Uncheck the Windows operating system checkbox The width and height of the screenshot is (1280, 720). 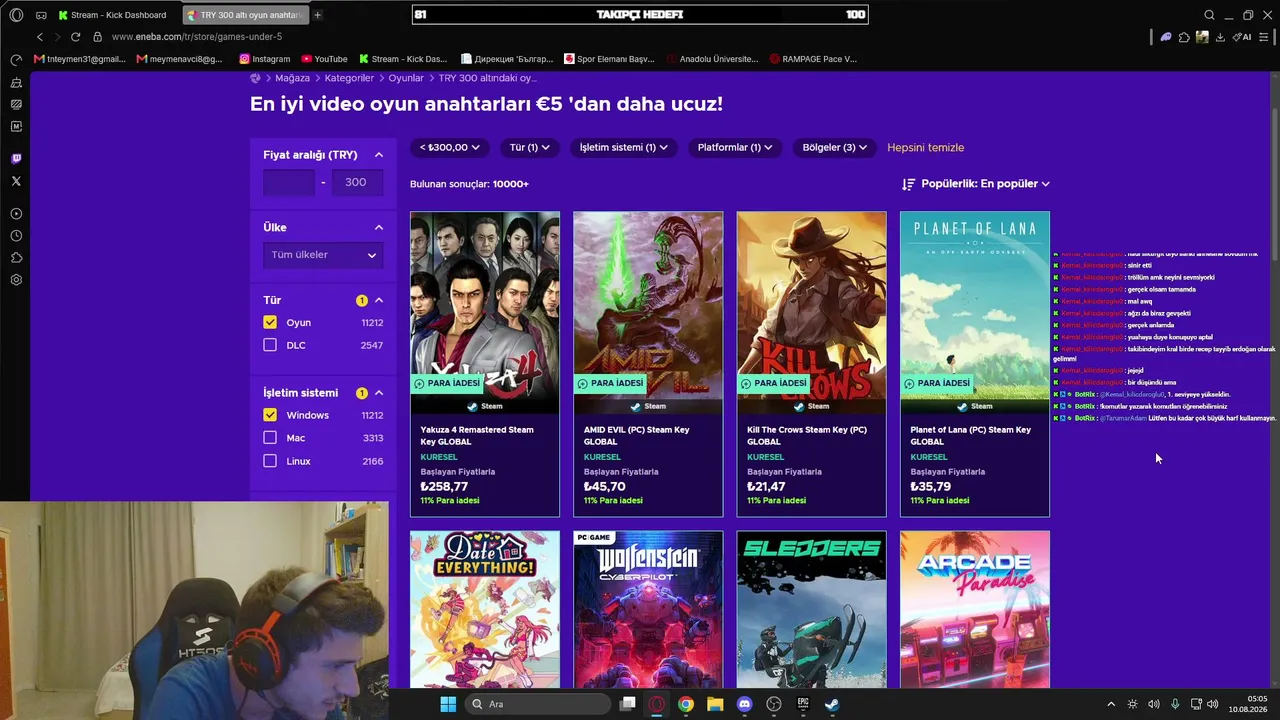pyautogui.click(x=270, y=415)
